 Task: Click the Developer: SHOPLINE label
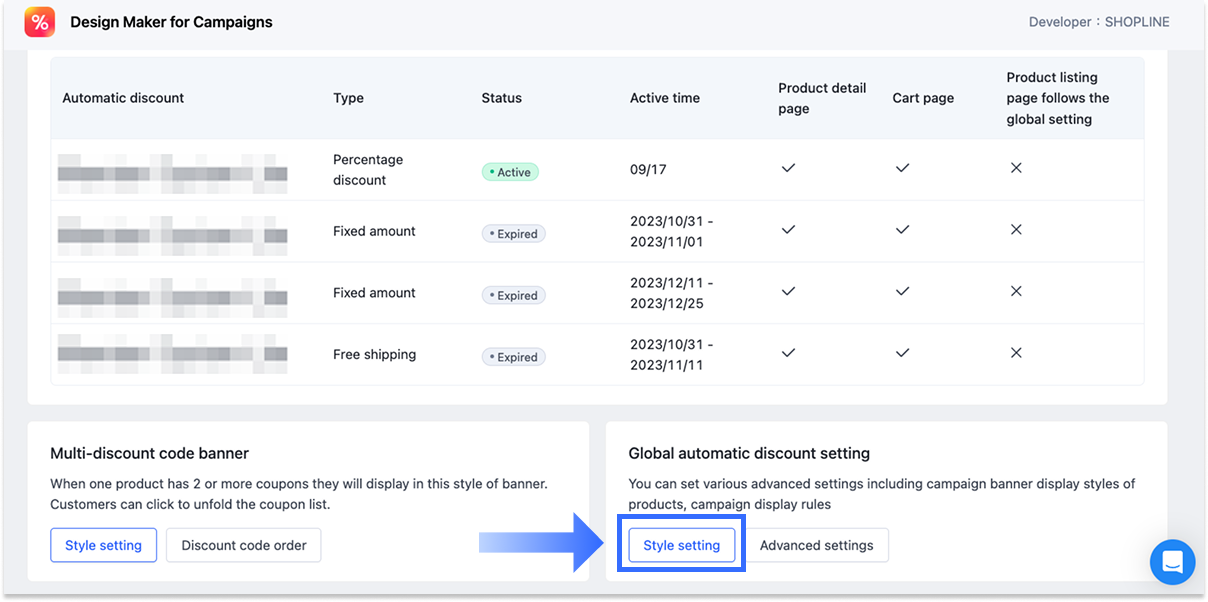pyautogui.click(x=1098, y=22)
